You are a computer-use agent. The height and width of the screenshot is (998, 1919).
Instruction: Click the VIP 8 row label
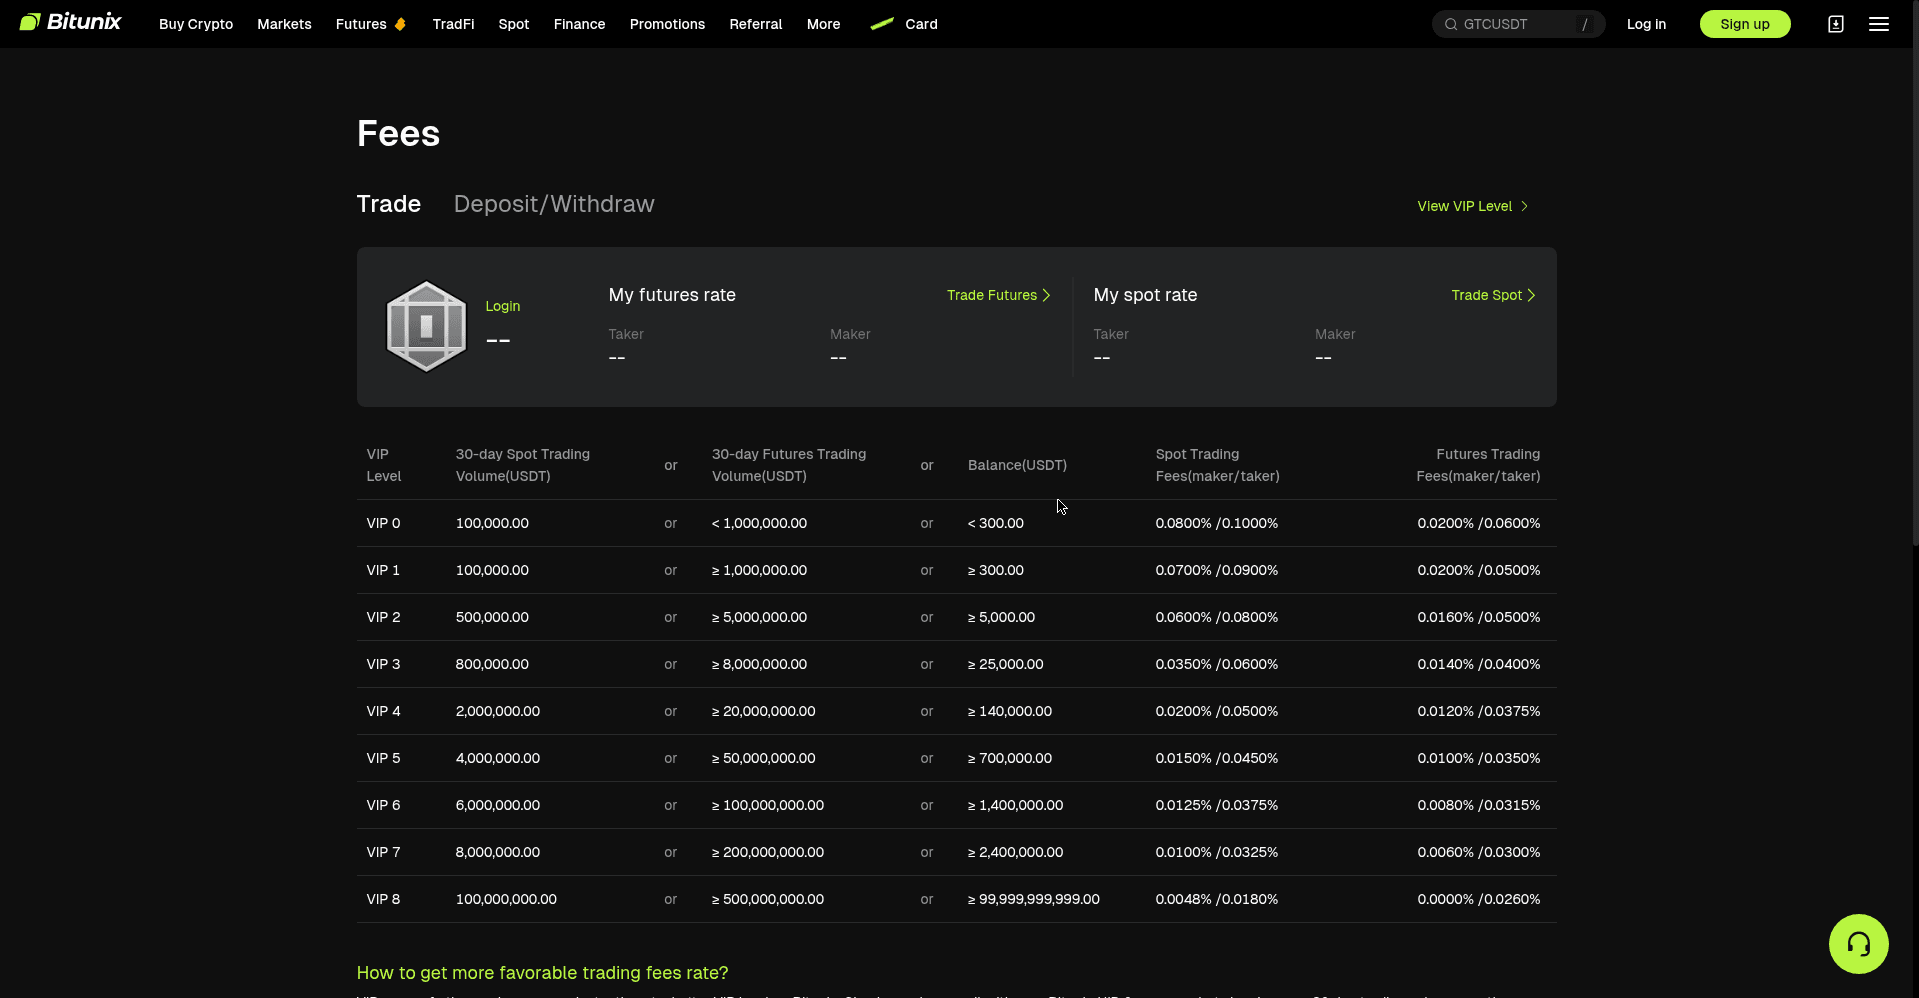384,899
